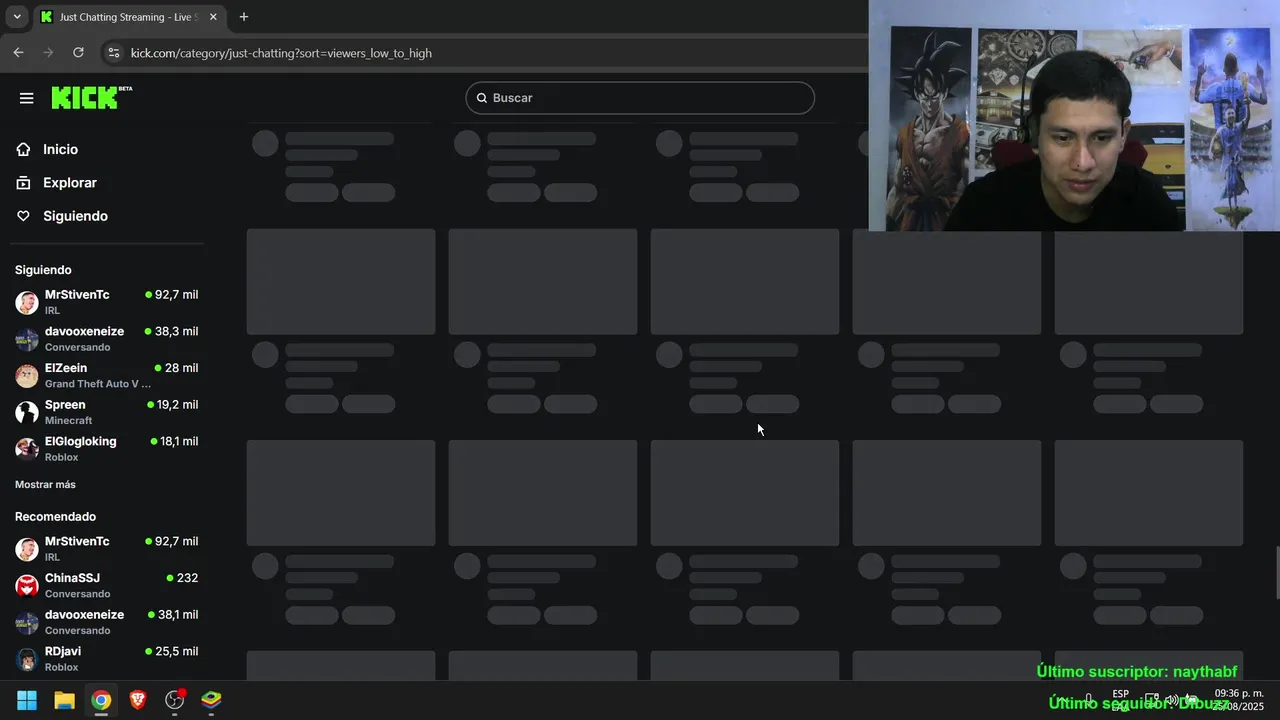Click RDjavi avatar icon
1280x720 pixels.
[x=27, y=659]
